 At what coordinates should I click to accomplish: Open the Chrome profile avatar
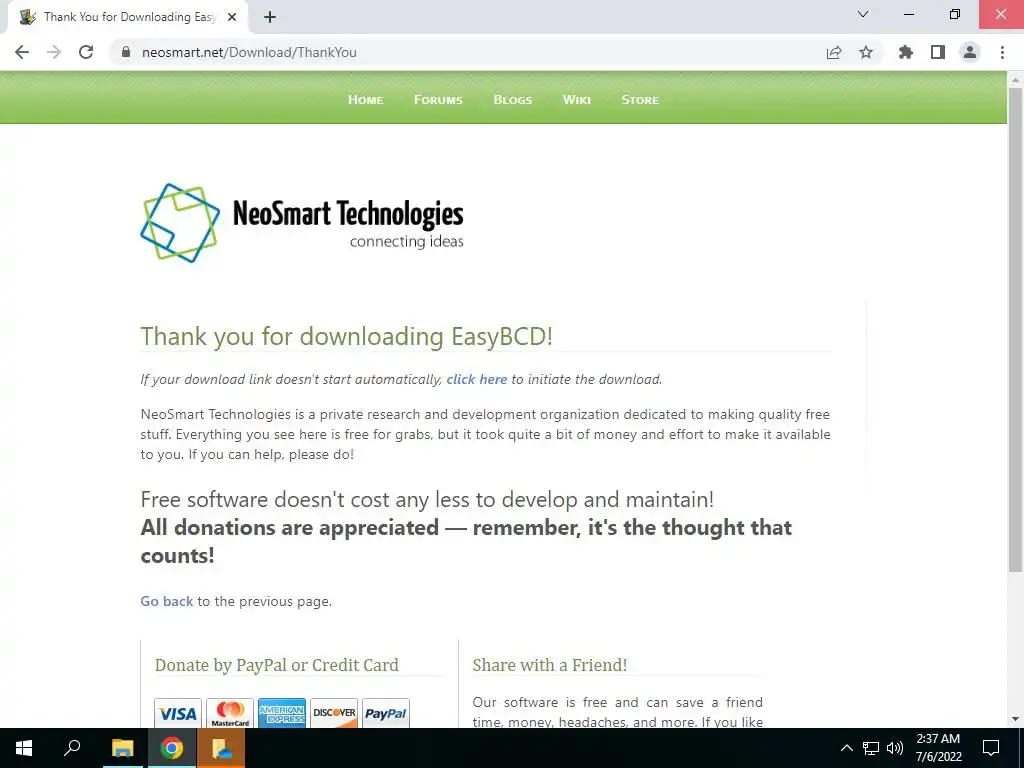(970, 52)
